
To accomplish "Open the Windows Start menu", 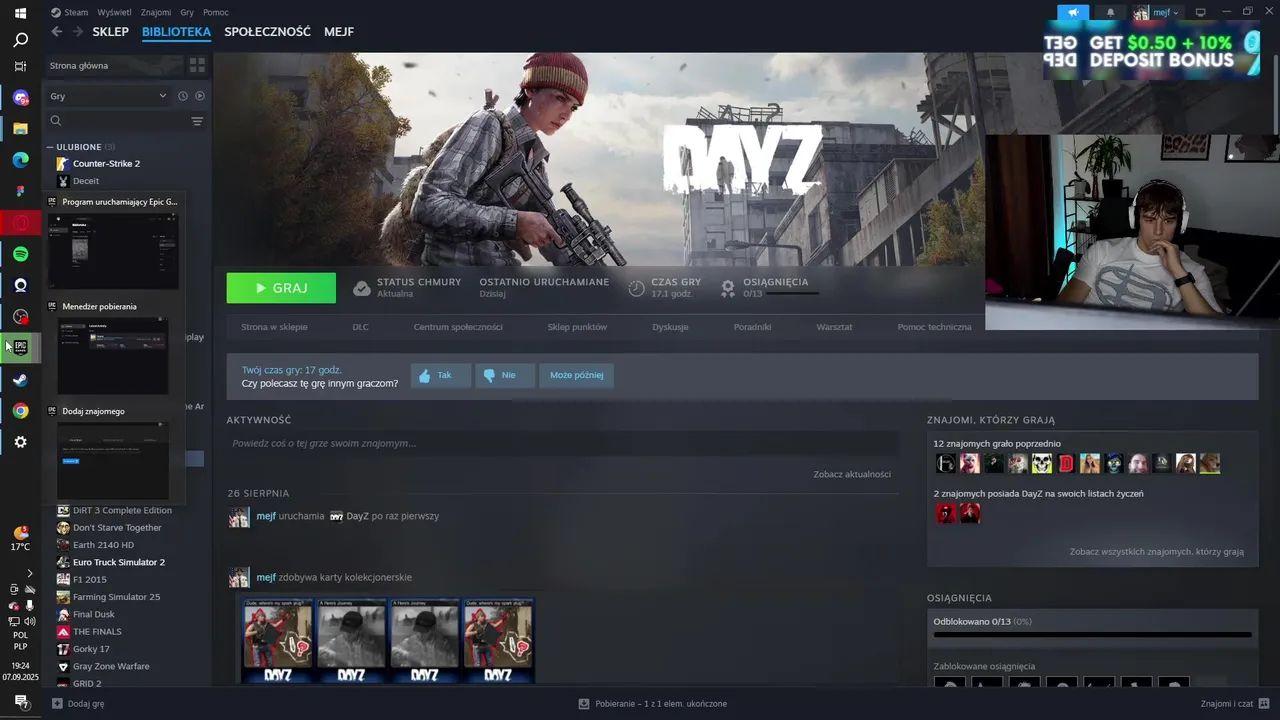I will (x=20, y=13).
